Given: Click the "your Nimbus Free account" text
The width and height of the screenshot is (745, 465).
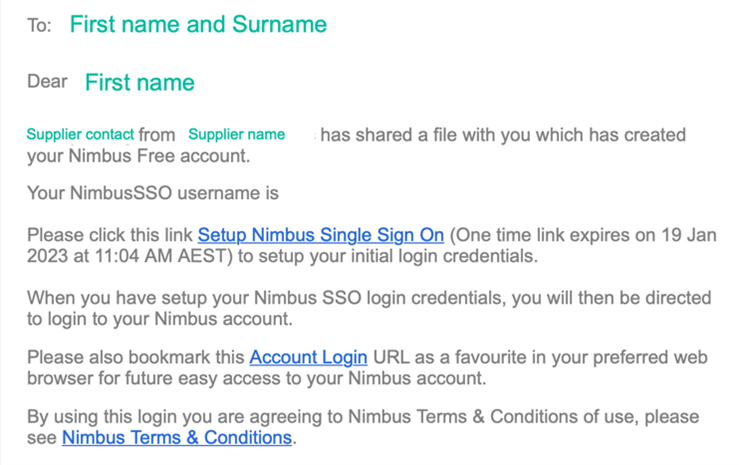Looking at the screenshot, I should click(138, 156).
